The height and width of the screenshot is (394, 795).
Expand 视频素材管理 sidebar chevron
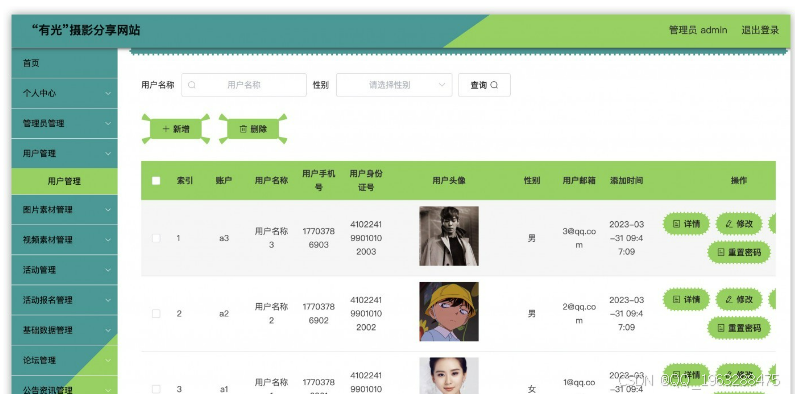(108, 240)
